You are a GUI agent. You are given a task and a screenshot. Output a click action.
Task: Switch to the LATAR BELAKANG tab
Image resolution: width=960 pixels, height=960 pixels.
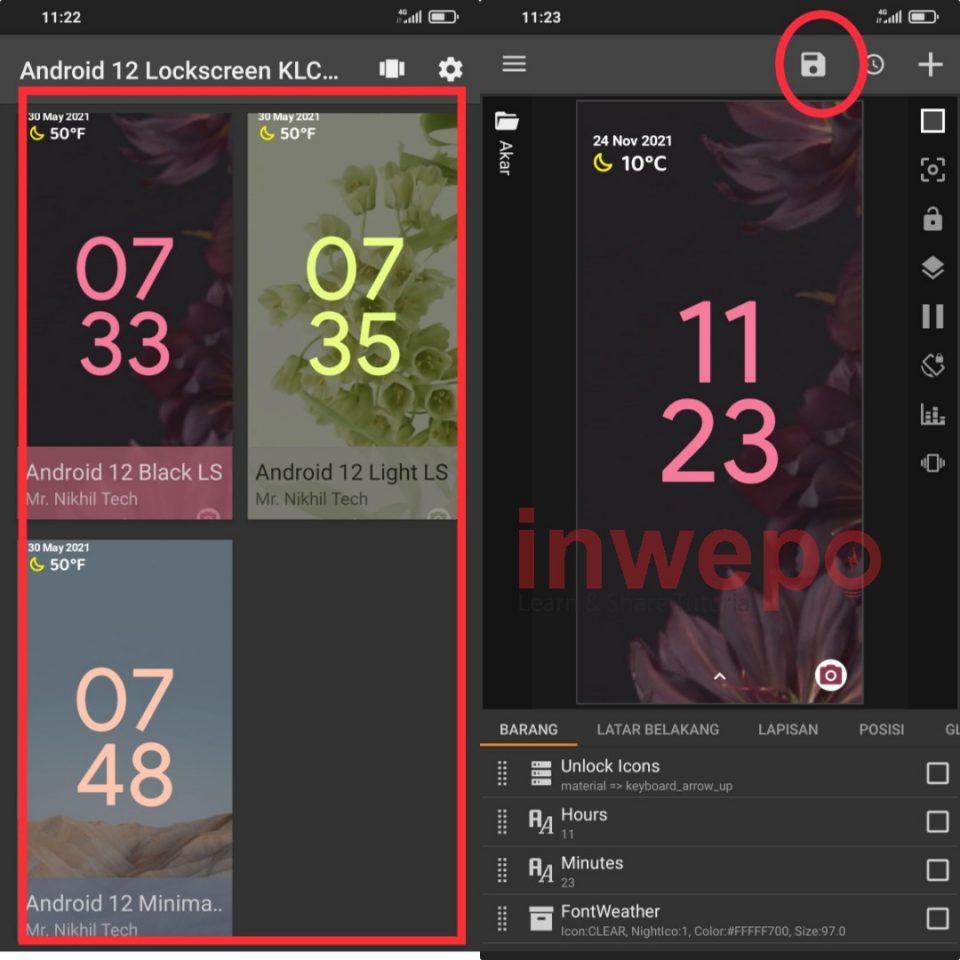coord(658,729)
